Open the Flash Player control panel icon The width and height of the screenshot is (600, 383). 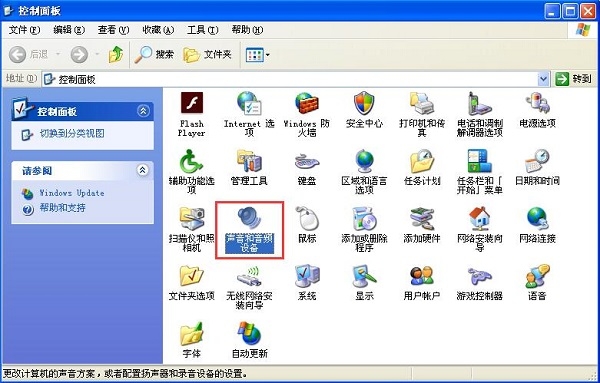coord(192,103)
